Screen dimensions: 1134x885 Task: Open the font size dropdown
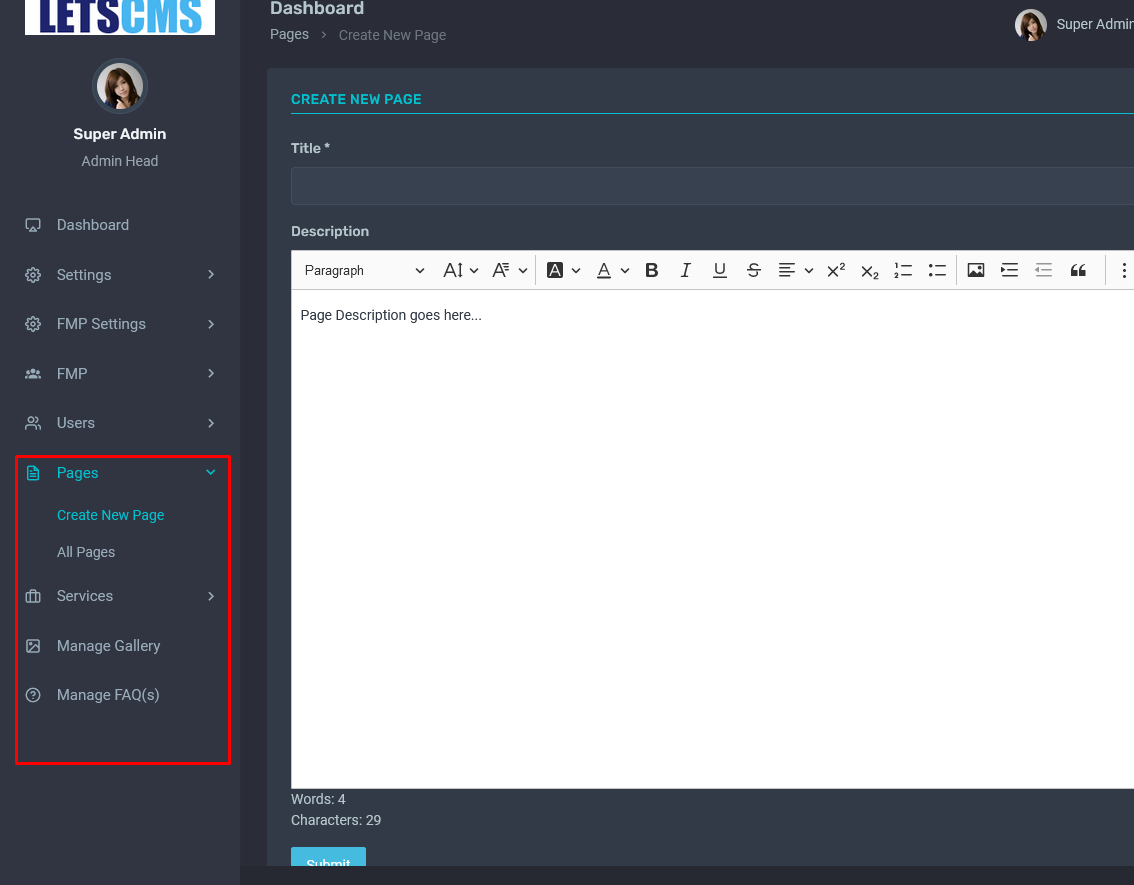coord(460,270)
